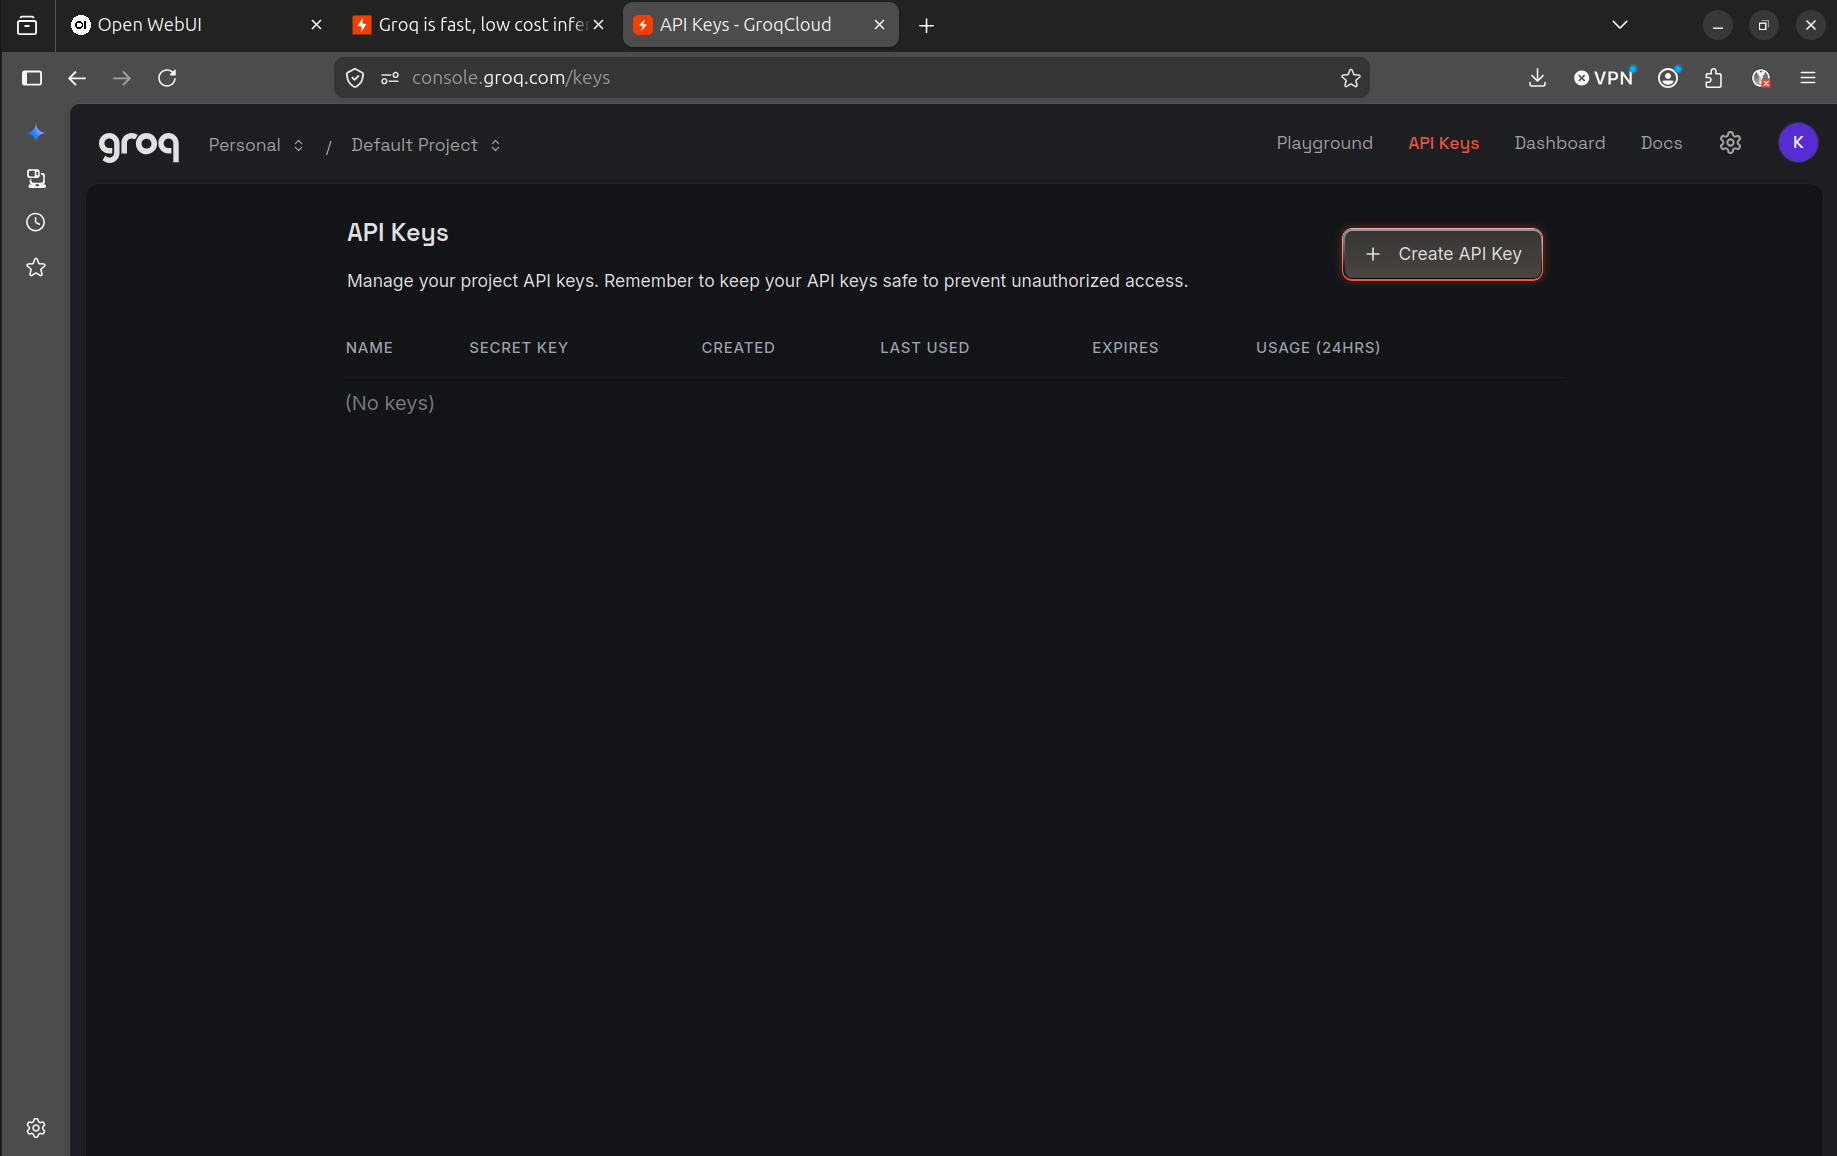The image size is (1837, 1156).
Task: Toggle the sidebar panel icon
Action: click(x=32, y=78)
